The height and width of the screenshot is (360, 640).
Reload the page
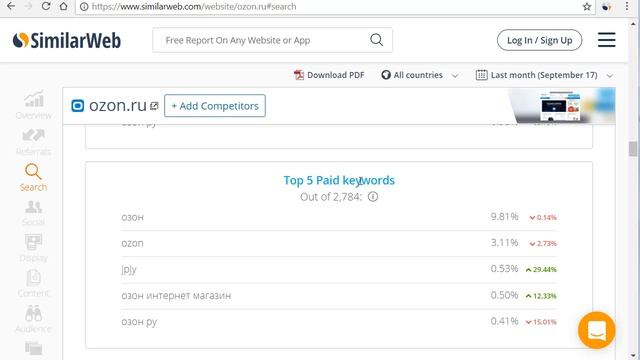[46, 7]
